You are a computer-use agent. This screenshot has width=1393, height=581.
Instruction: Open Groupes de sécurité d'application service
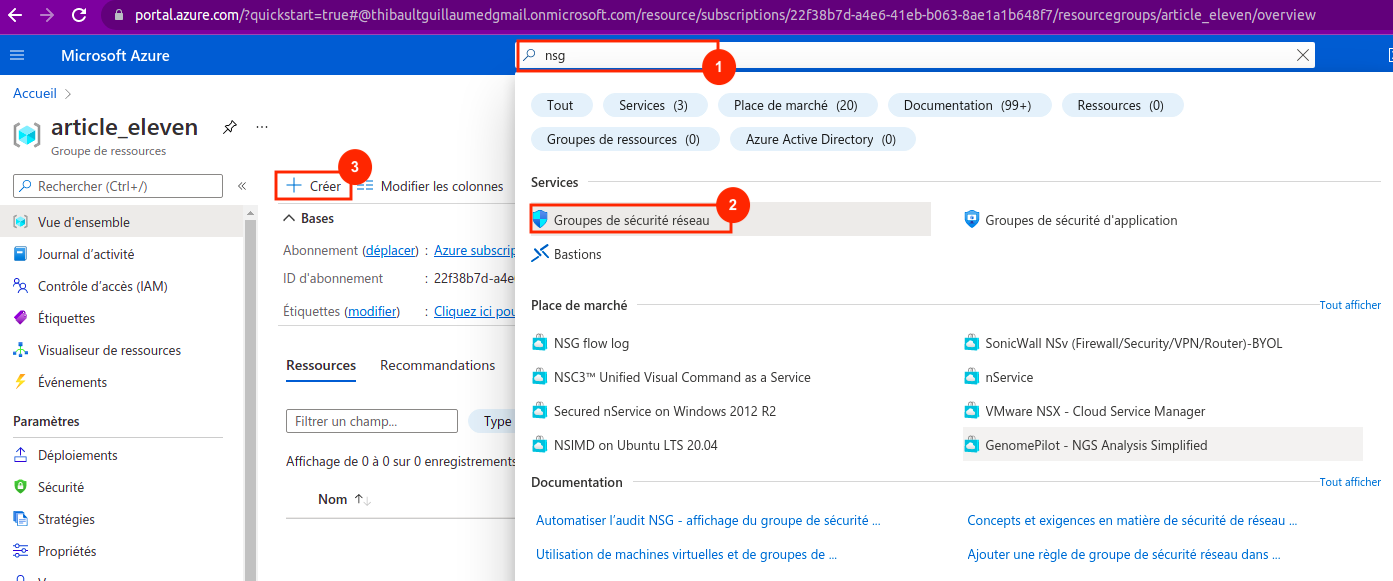1080,220
